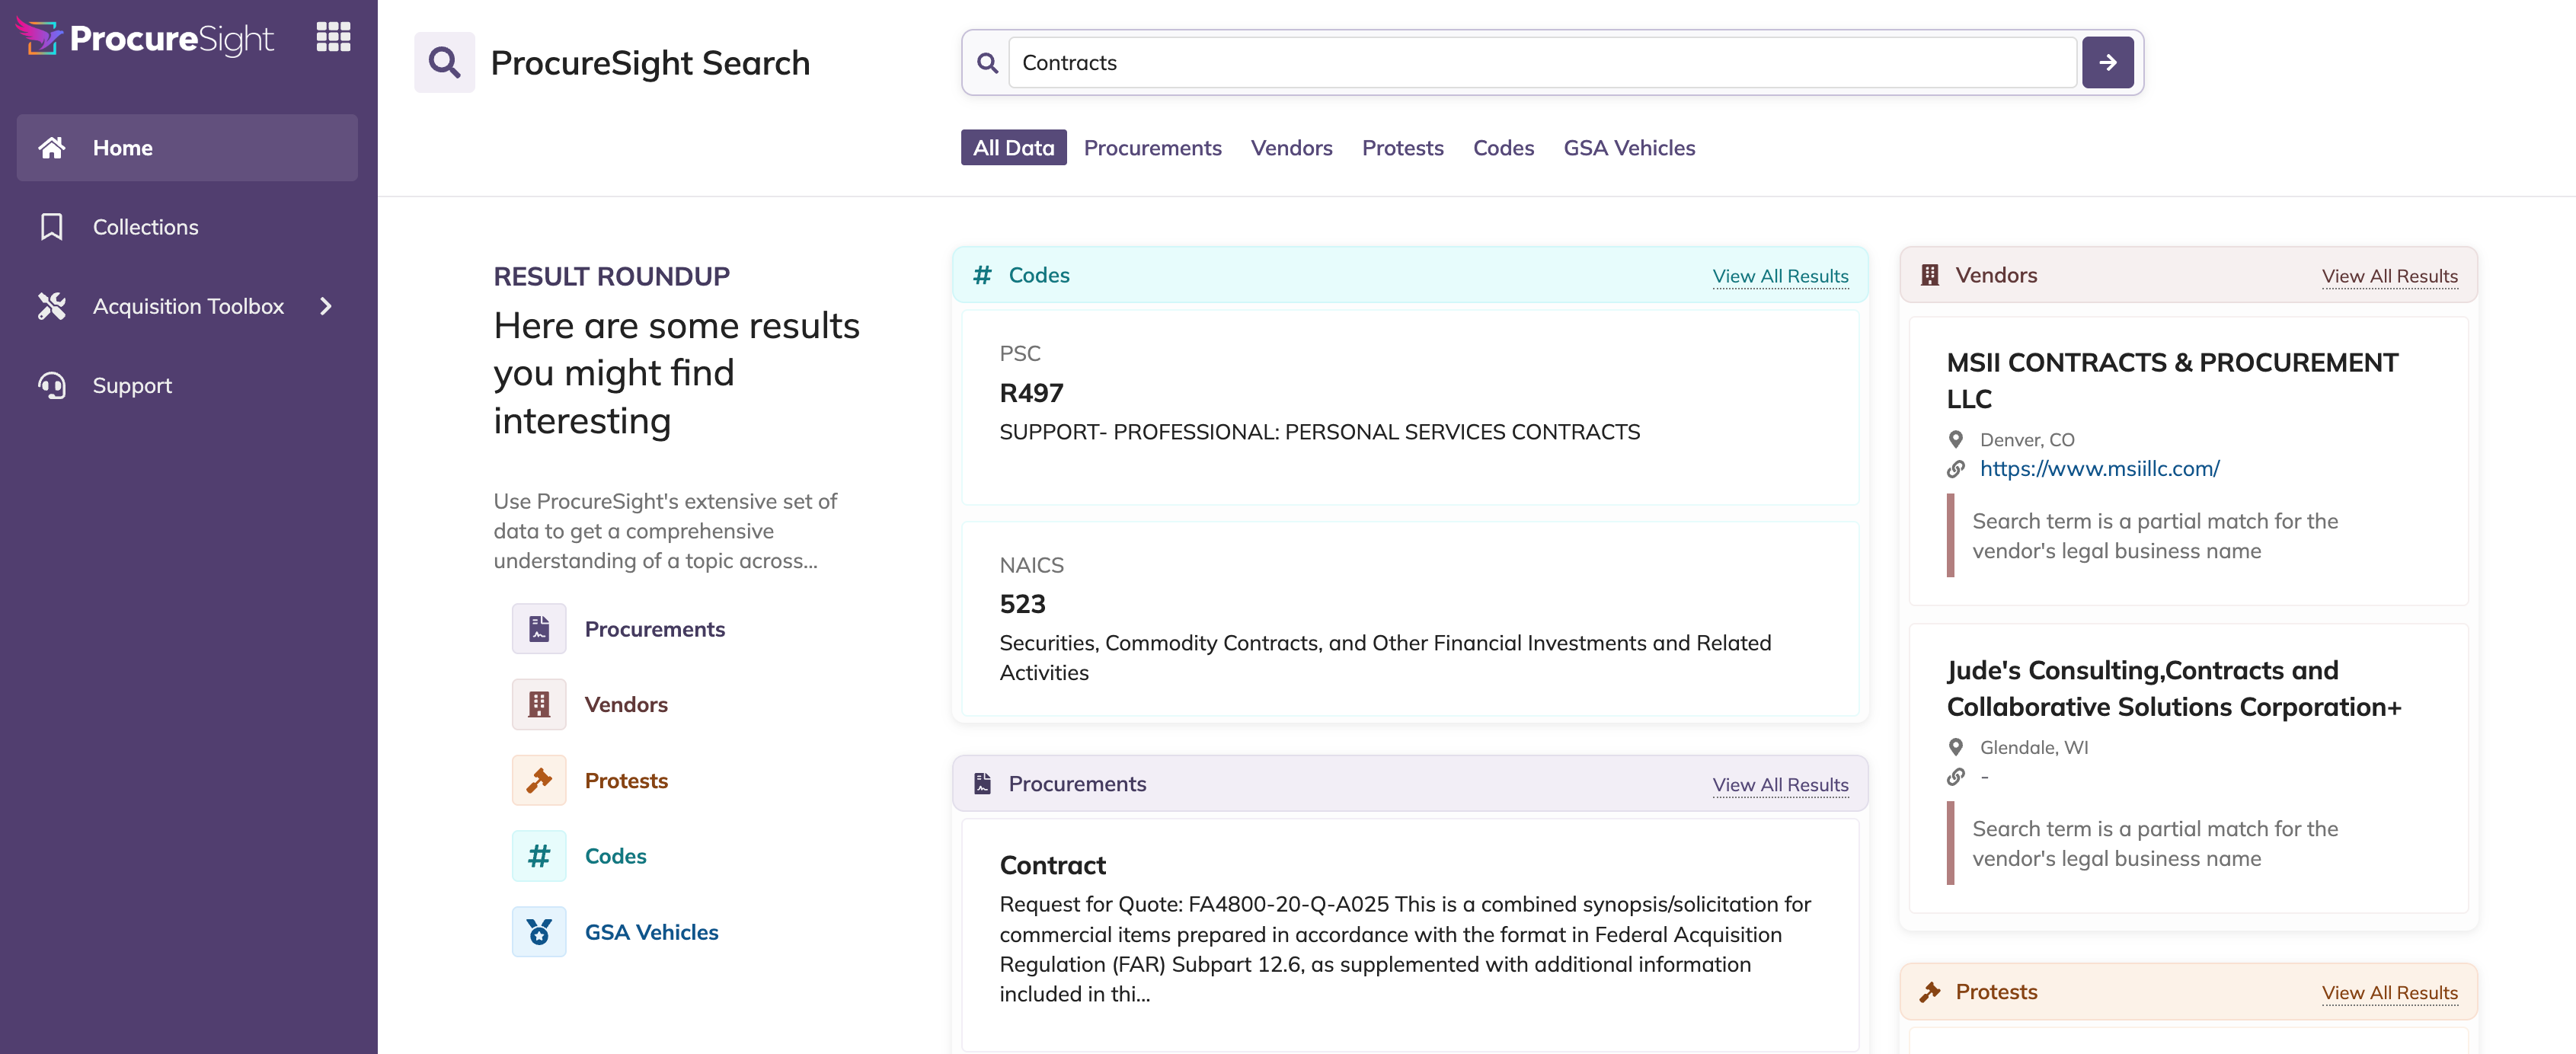
Task: Open Support in the sidebar
Action: tap(187, 386)
